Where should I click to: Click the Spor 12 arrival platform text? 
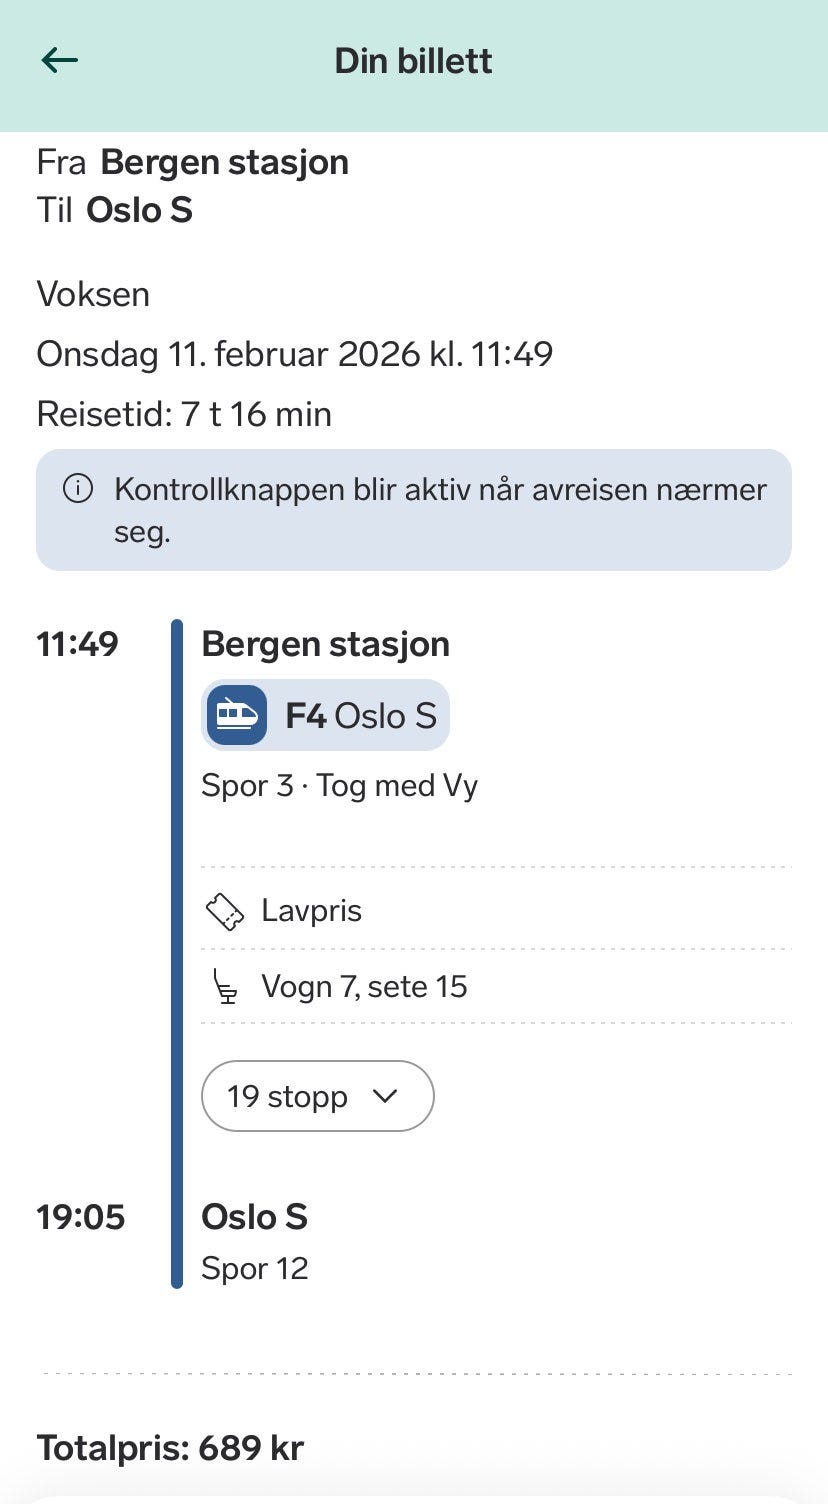coord(254,1268)
